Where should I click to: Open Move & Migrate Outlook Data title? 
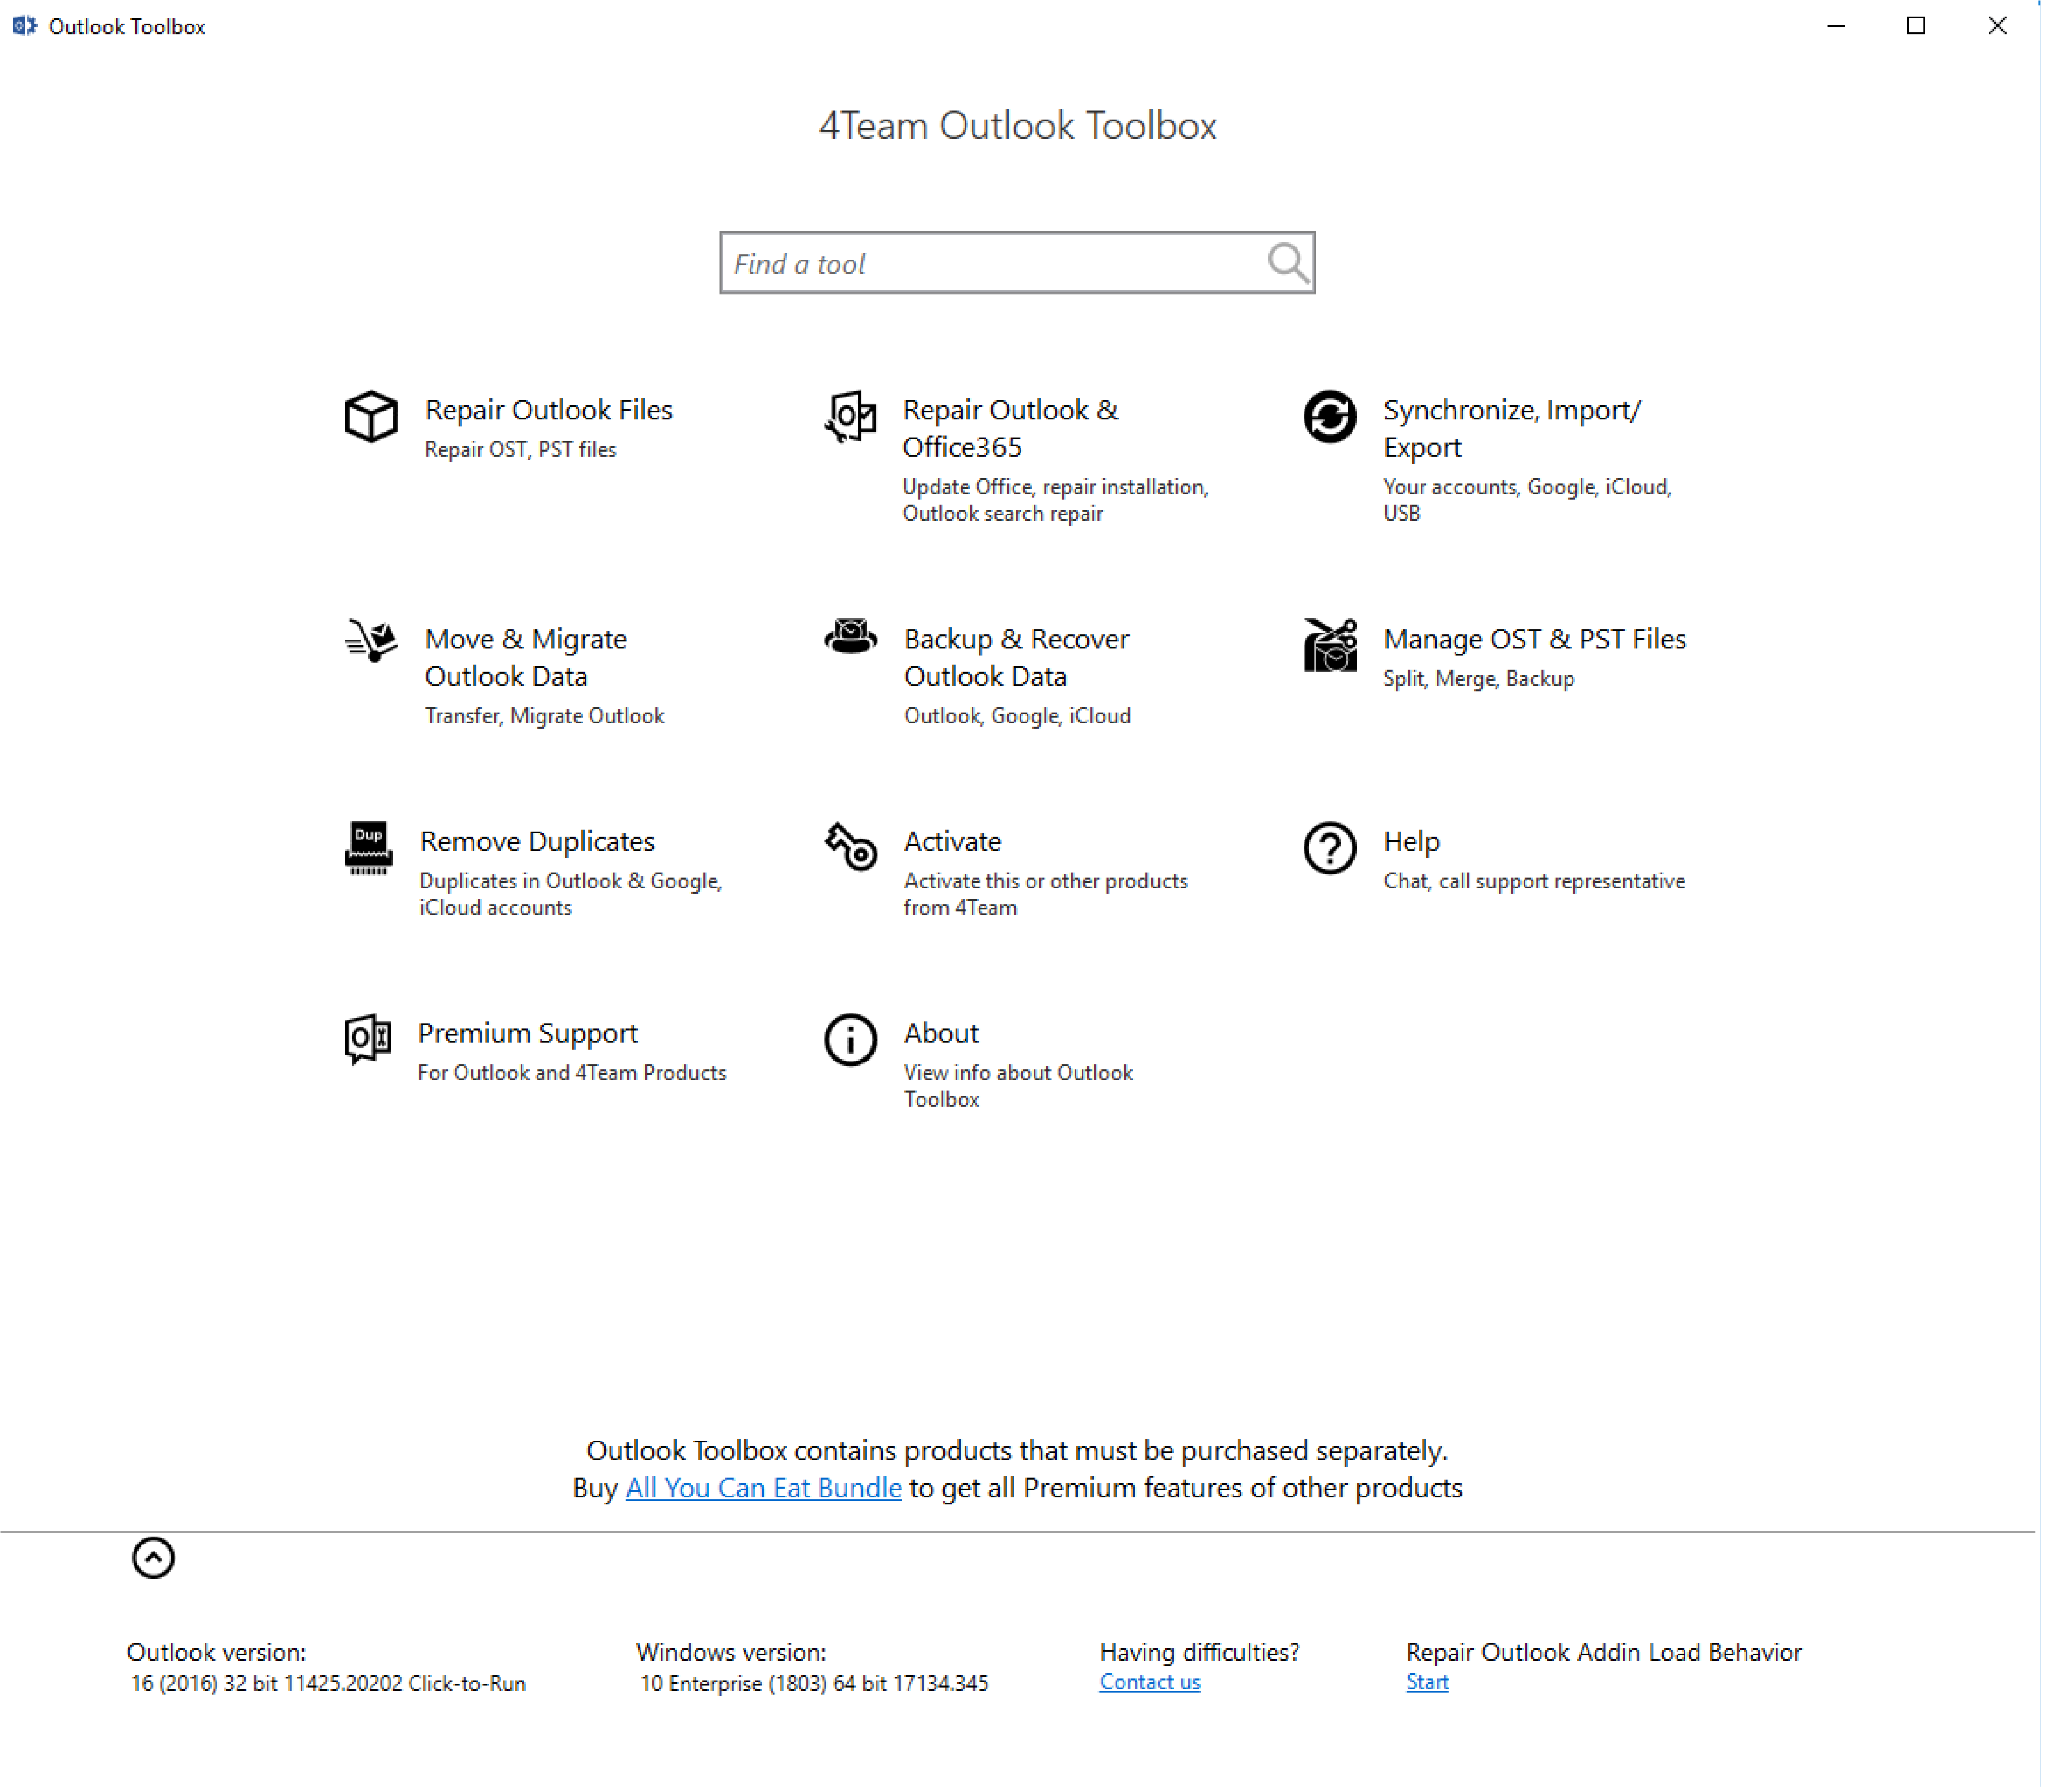click(x=526, y=657)
